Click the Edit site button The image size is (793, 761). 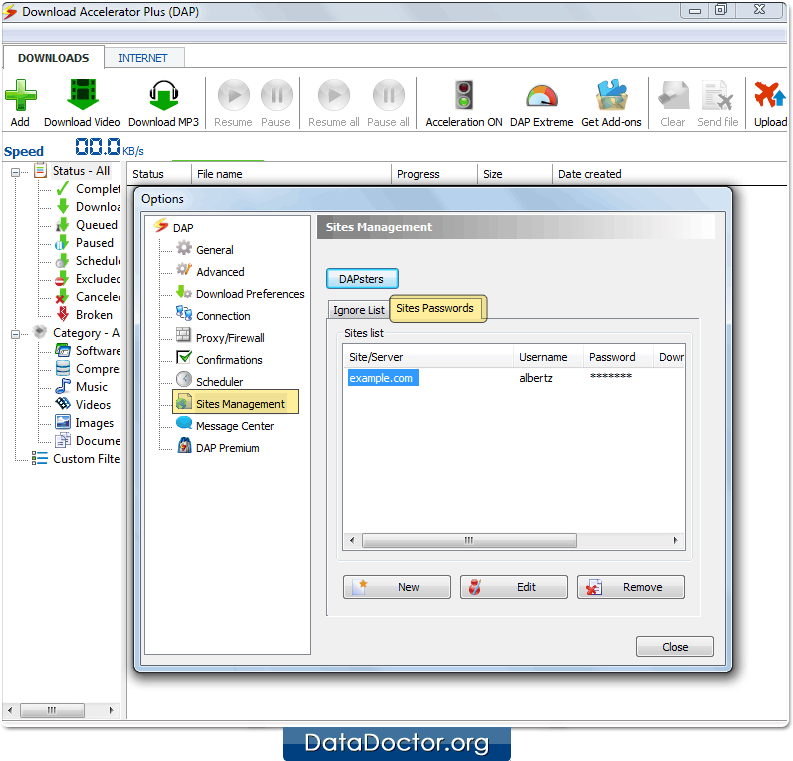pyautogui.click(x=514, y=587)
